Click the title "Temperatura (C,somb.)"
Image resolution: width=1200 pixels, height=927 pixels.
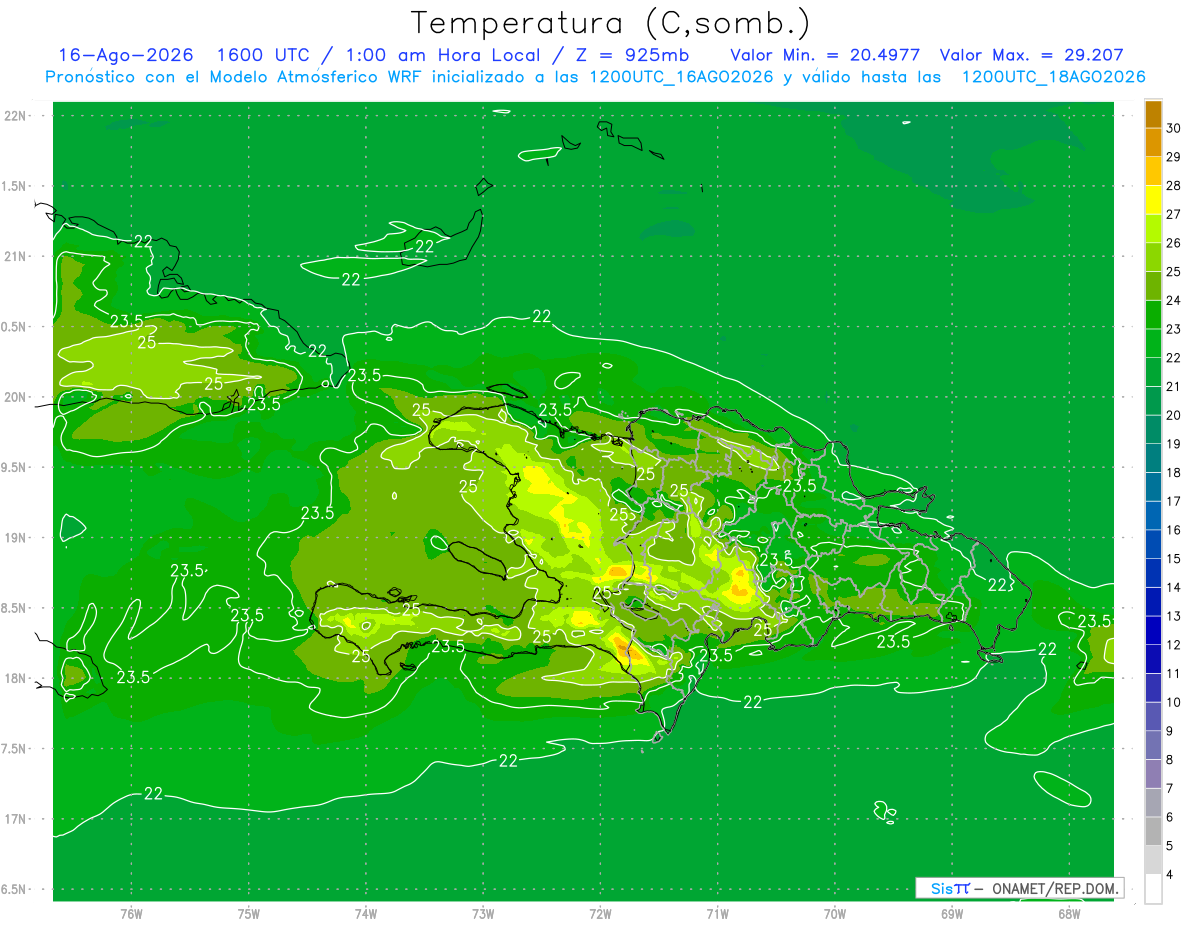610,23
